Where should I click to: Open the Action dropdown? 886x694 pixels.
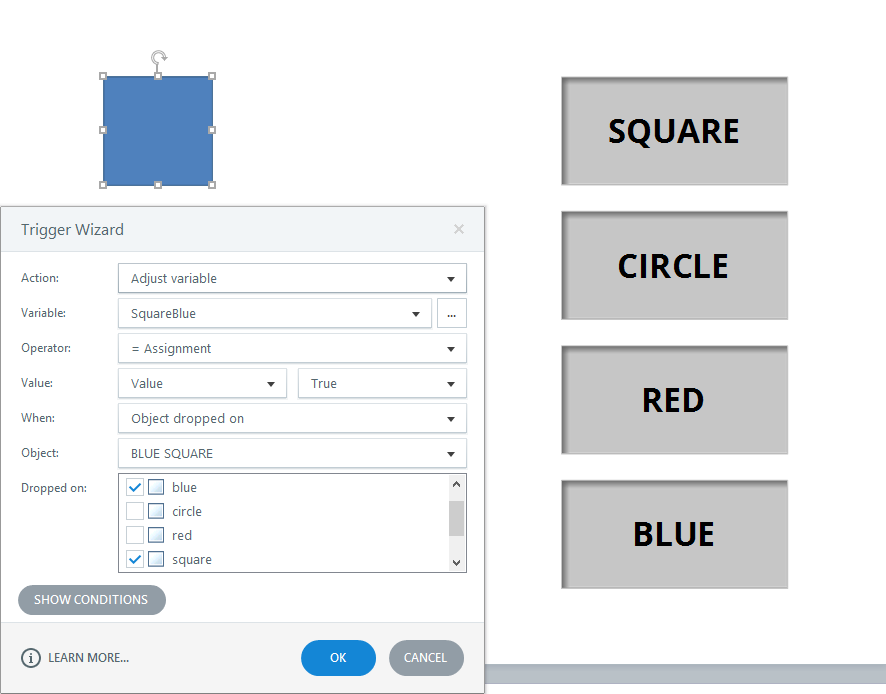292,279
